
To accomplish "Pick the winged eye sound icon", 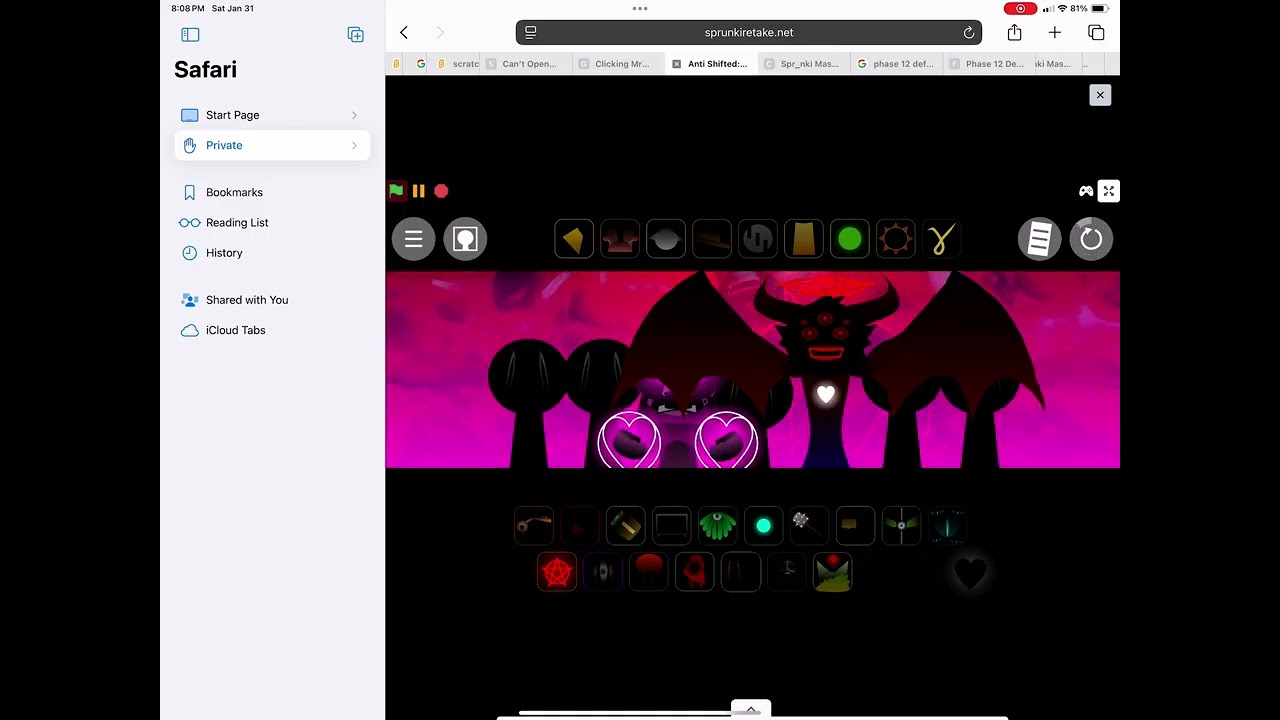I will tap(901, 525).
